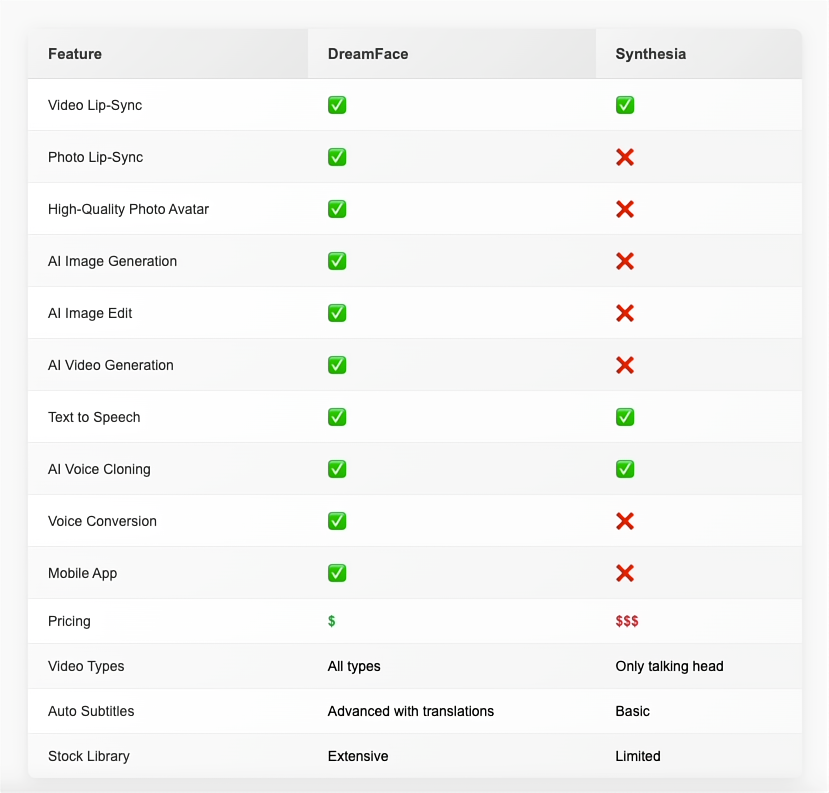Click the green single dollar pricing symbol
This screenshot has height=793, width=829.
(x=331, y=621)
